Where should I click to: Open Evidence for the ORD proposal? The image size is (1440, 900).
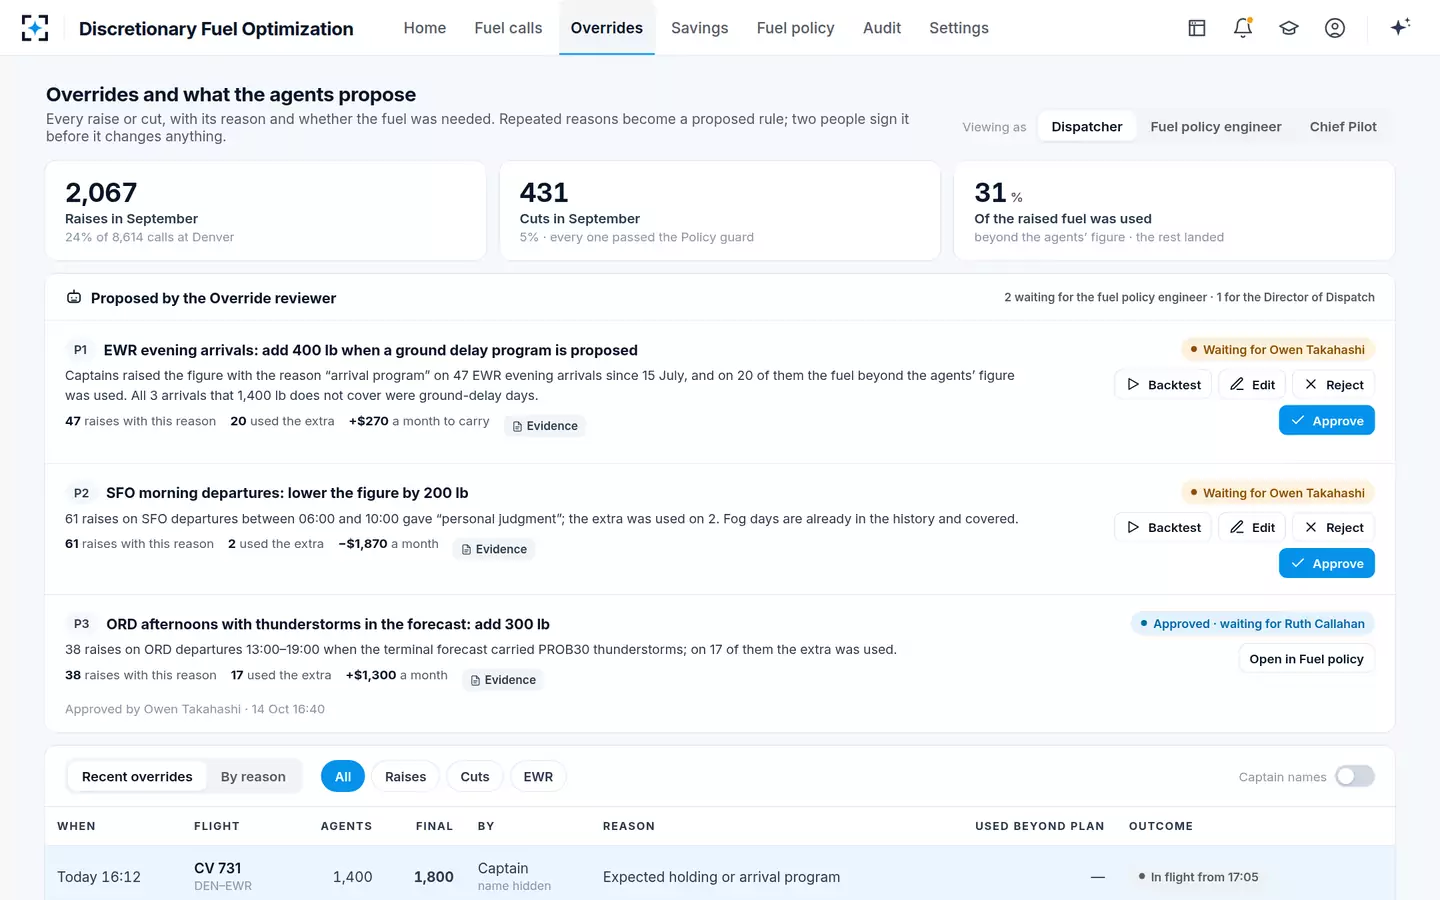click(x=503, y=680)
